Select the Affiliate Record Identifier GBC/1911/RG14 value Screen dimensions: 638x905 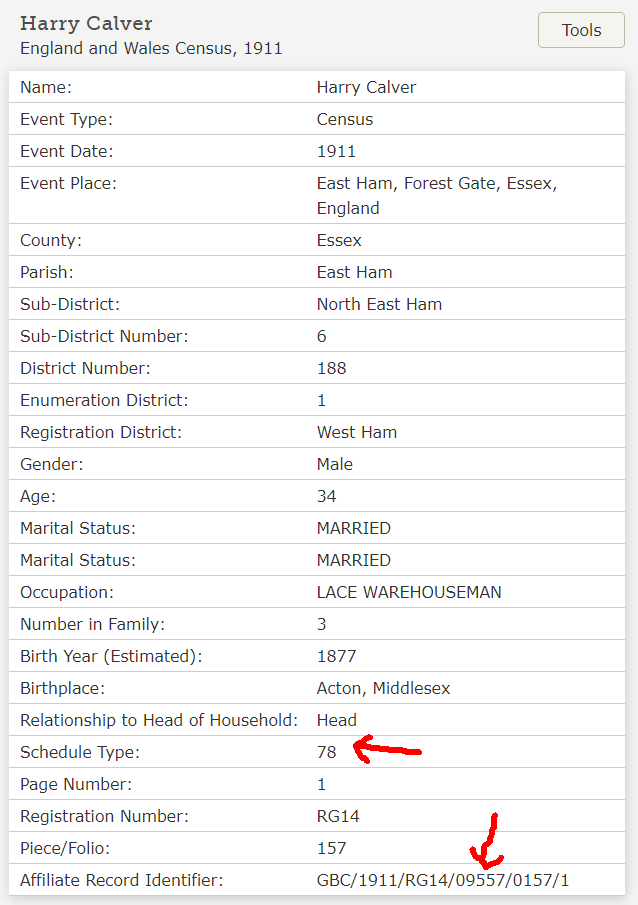pos(443,880)
